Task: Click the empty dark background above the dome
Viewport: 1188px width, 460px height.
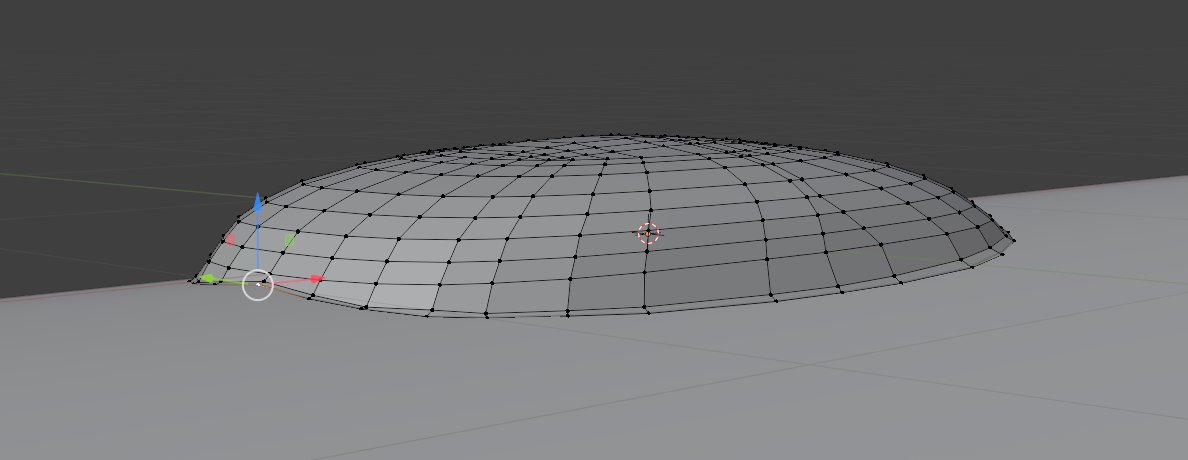Action: [x=600, y=60]
